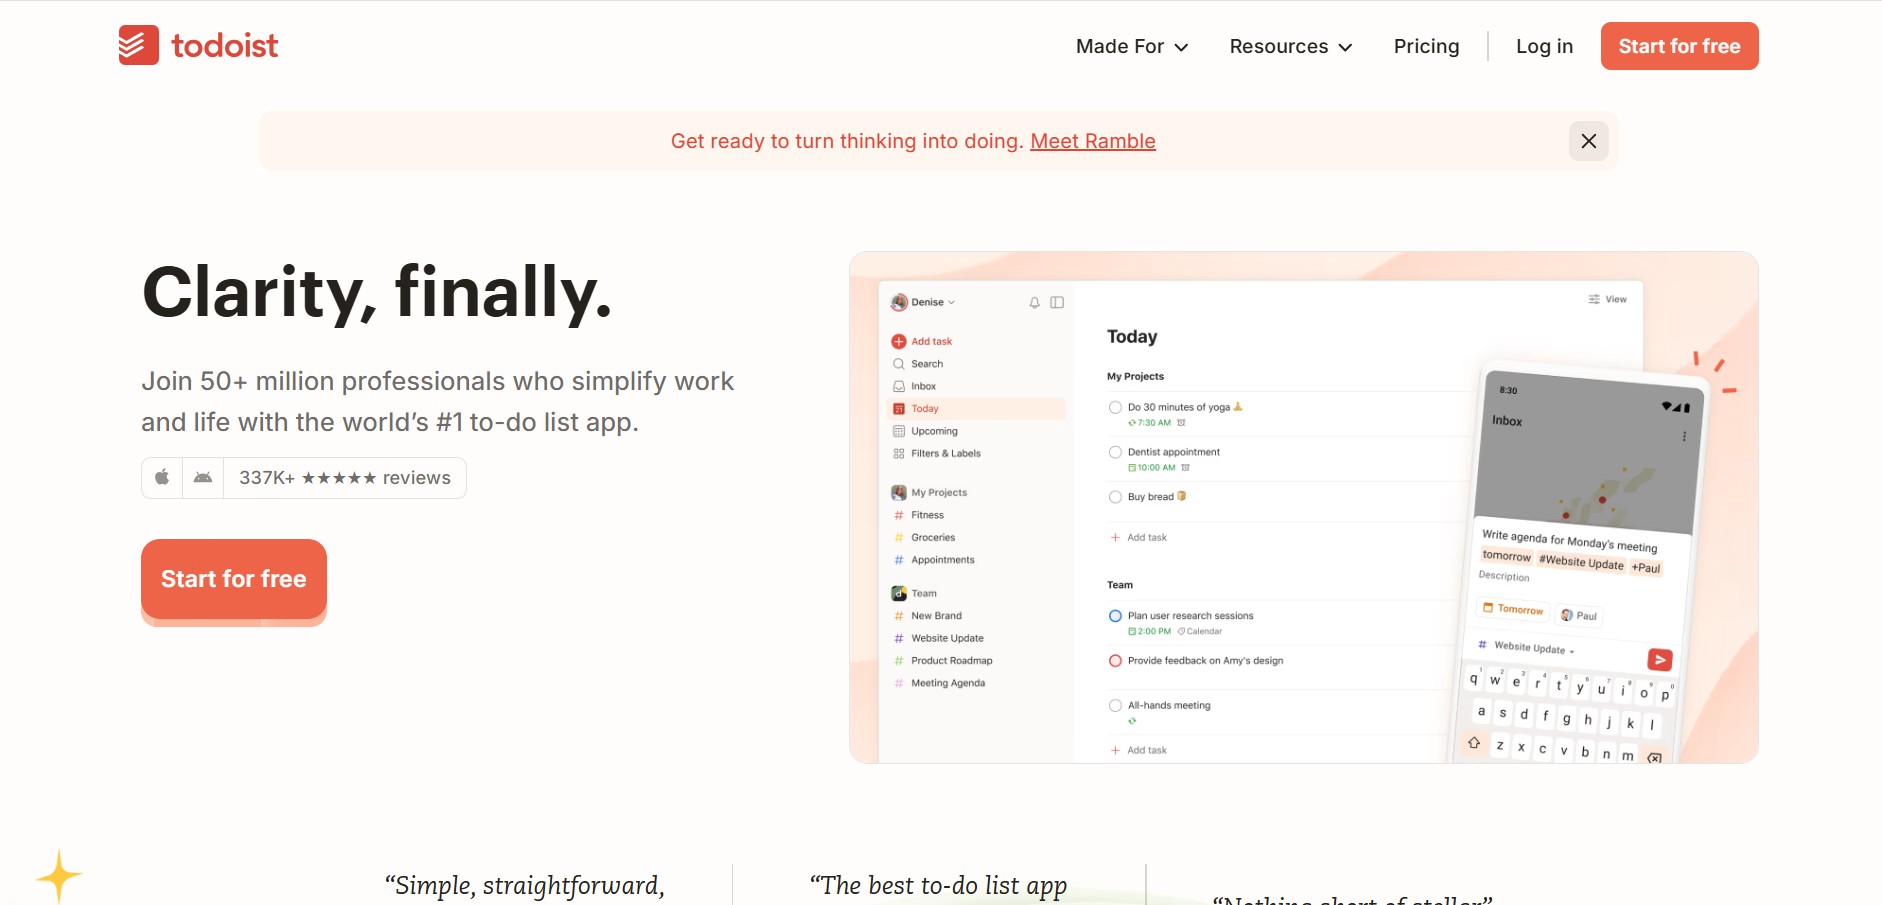Expand the Resources dropdown menu
This screenshot has width=1882, height=905.
click(1290, 46)
